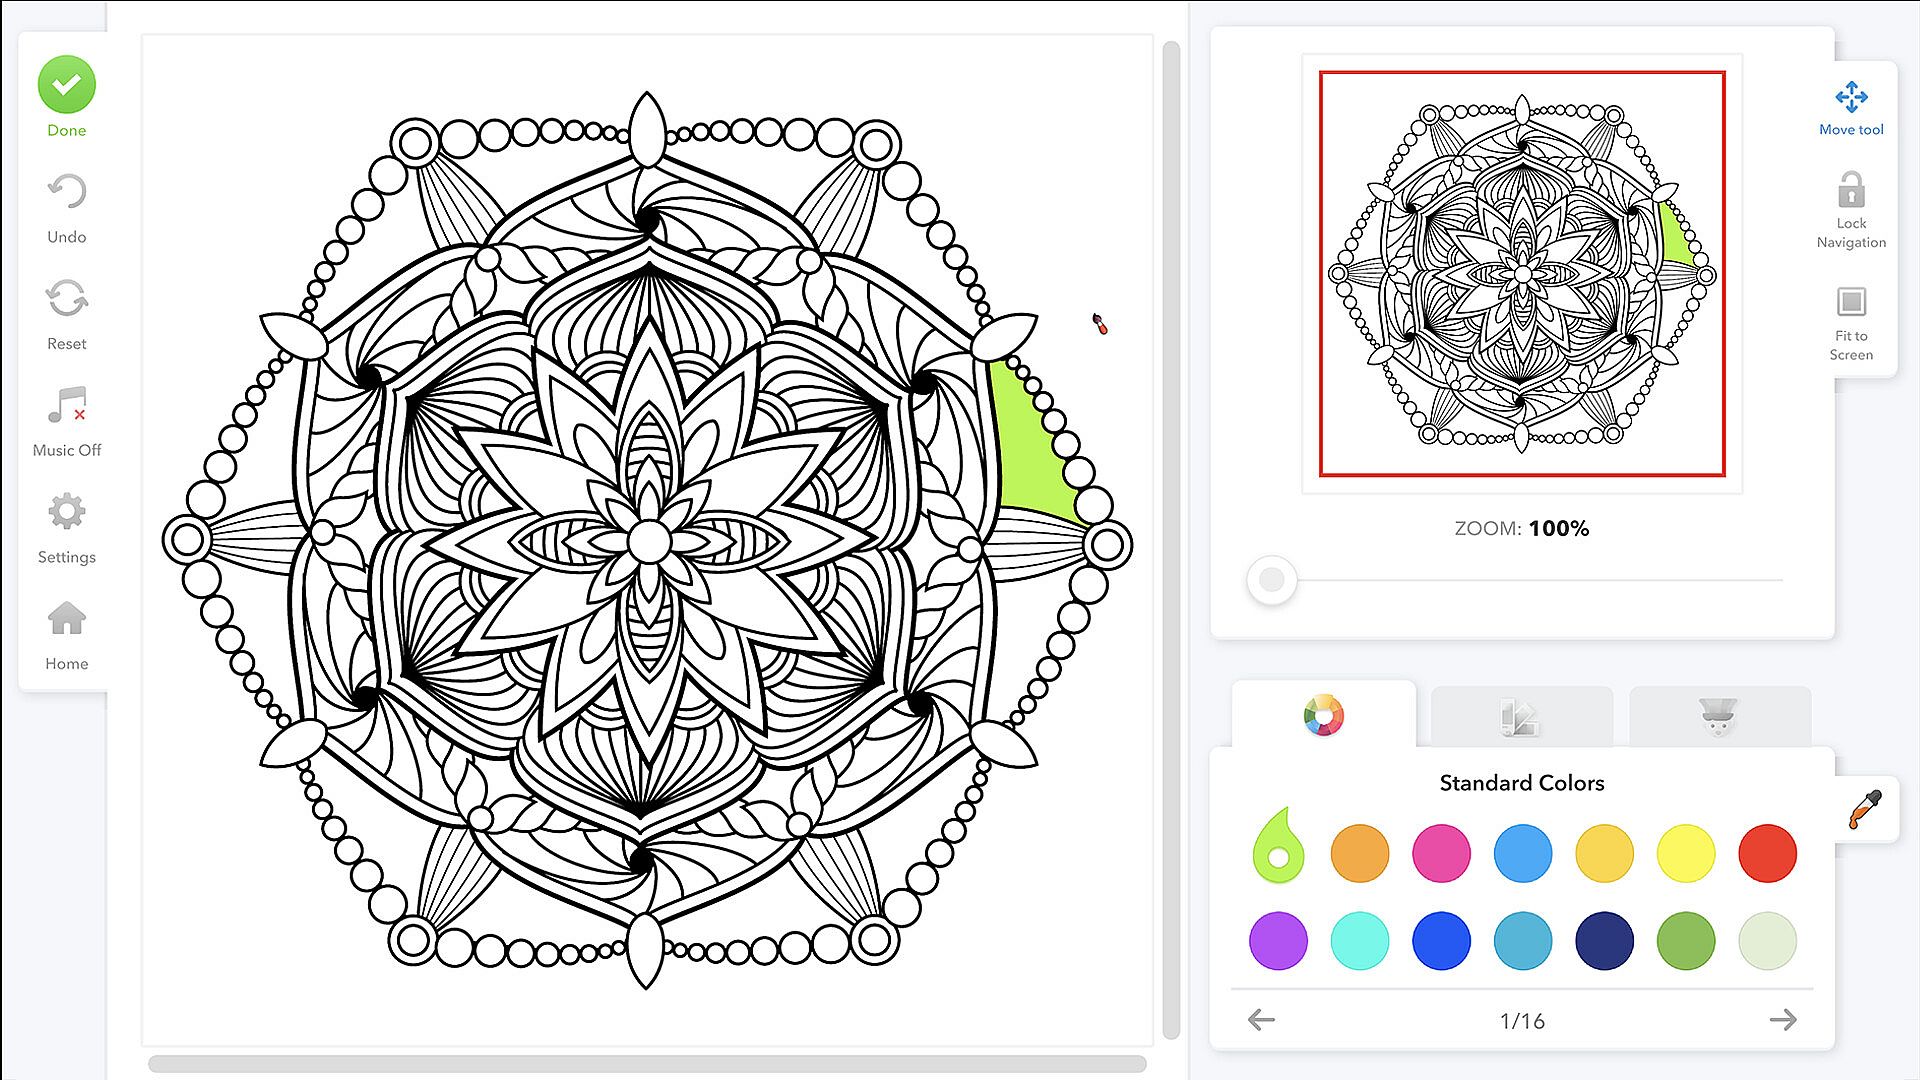The height and width of the screenshot is (1080, 1920).
Task: Select the Move tool
Action: [1851, 98]
